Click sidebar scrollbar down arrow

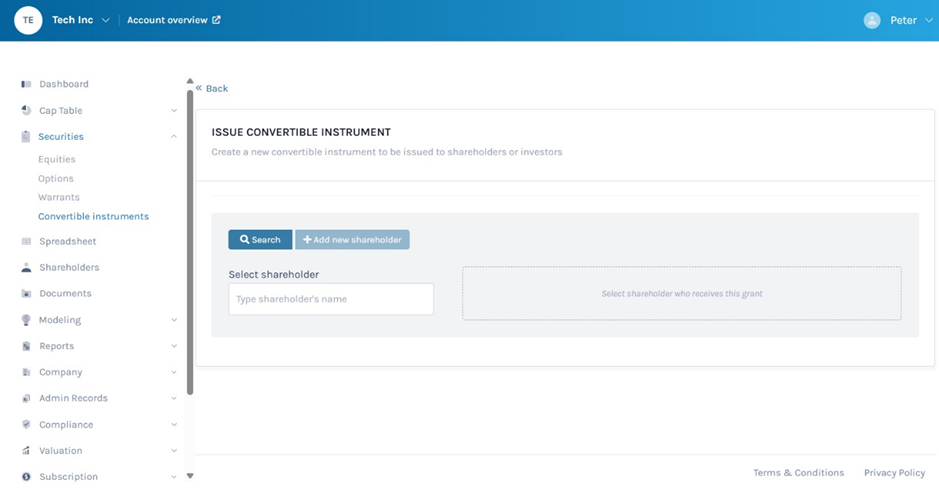[x=190, y=476]
